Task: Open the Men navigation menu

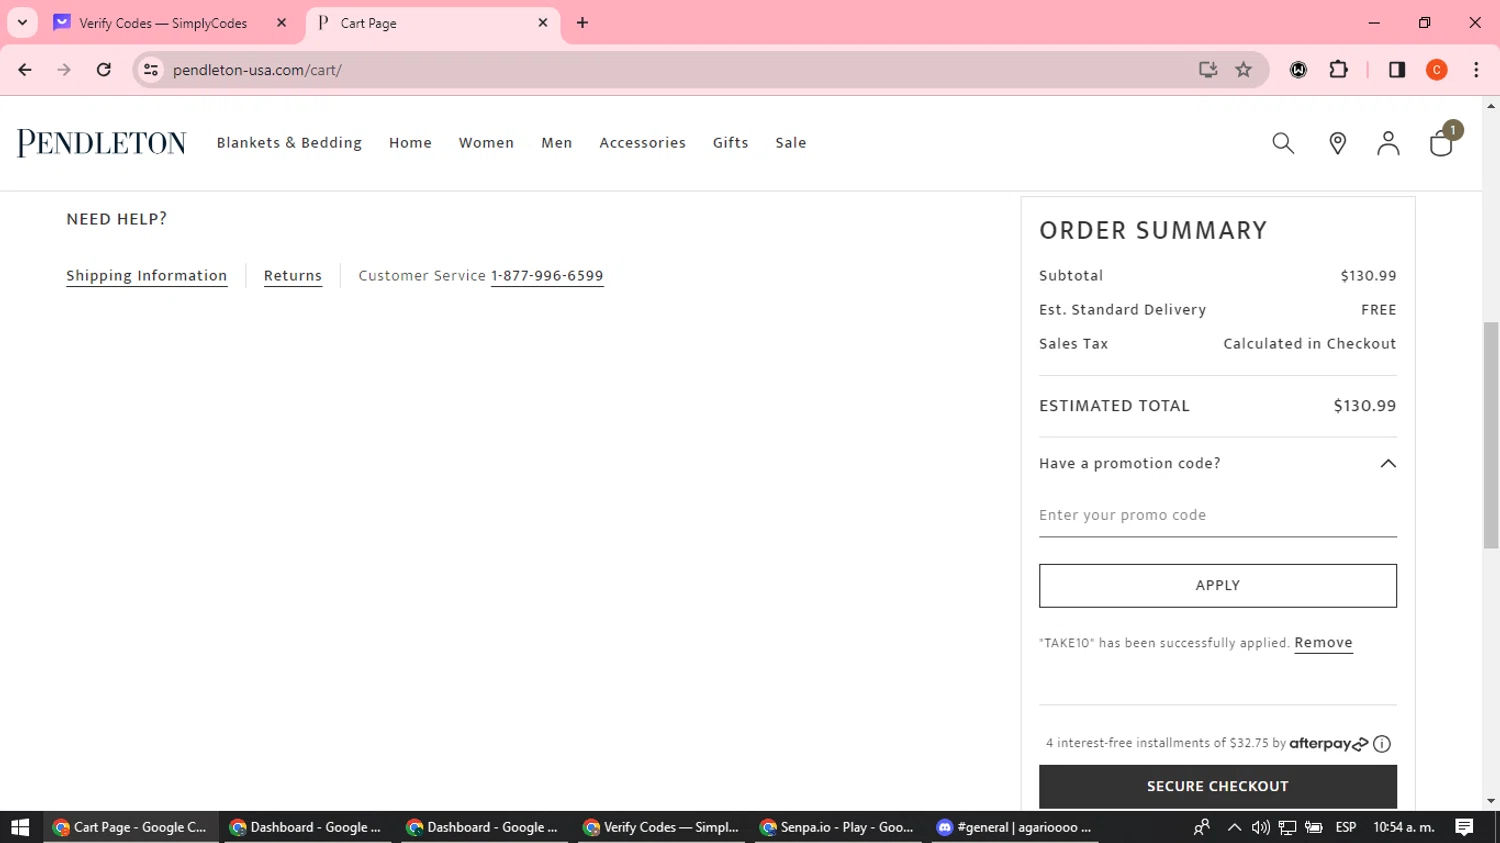Action: pyautogui.click(x=557, y=143)
